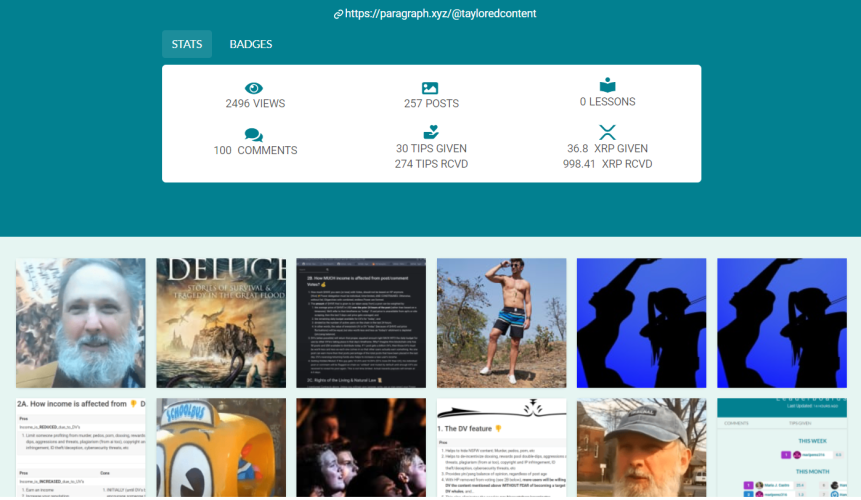Open the leaderboard screenshot post thumbnail
This screenshot has width=861, height=500.
click(782, 448)
